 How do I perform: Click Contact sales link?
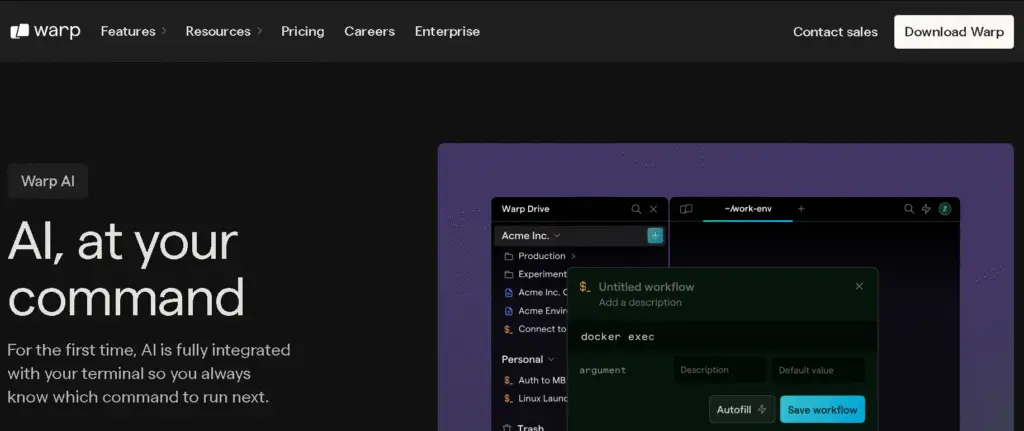(x=835, y=32)
